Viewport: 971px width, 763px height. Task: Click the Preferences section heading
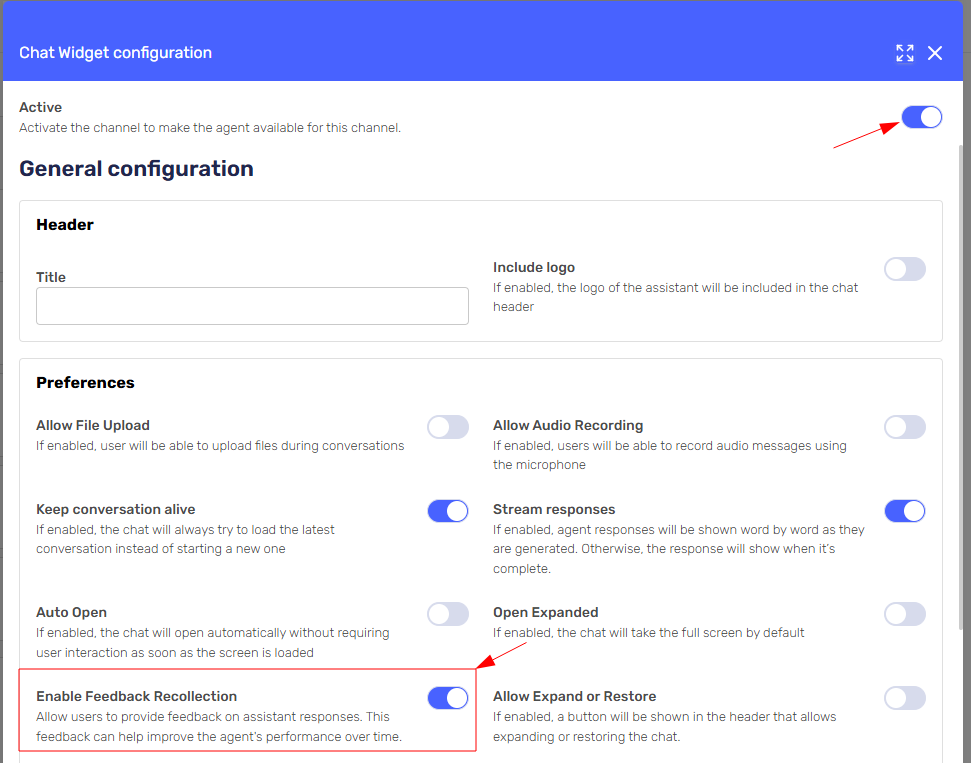[x=85, y=383]
